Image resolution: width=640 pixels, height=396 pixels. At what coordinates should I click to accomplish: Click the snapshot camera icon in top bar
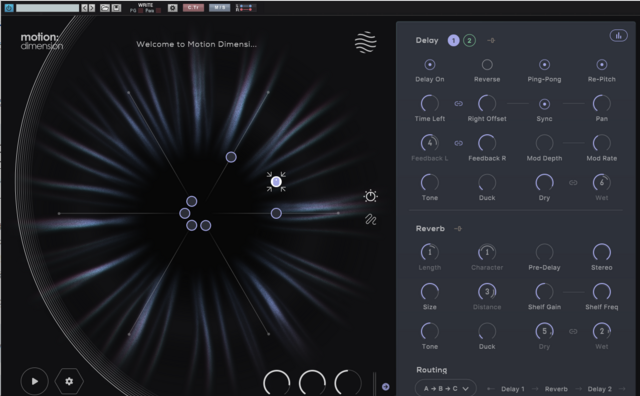click(173, 8)
